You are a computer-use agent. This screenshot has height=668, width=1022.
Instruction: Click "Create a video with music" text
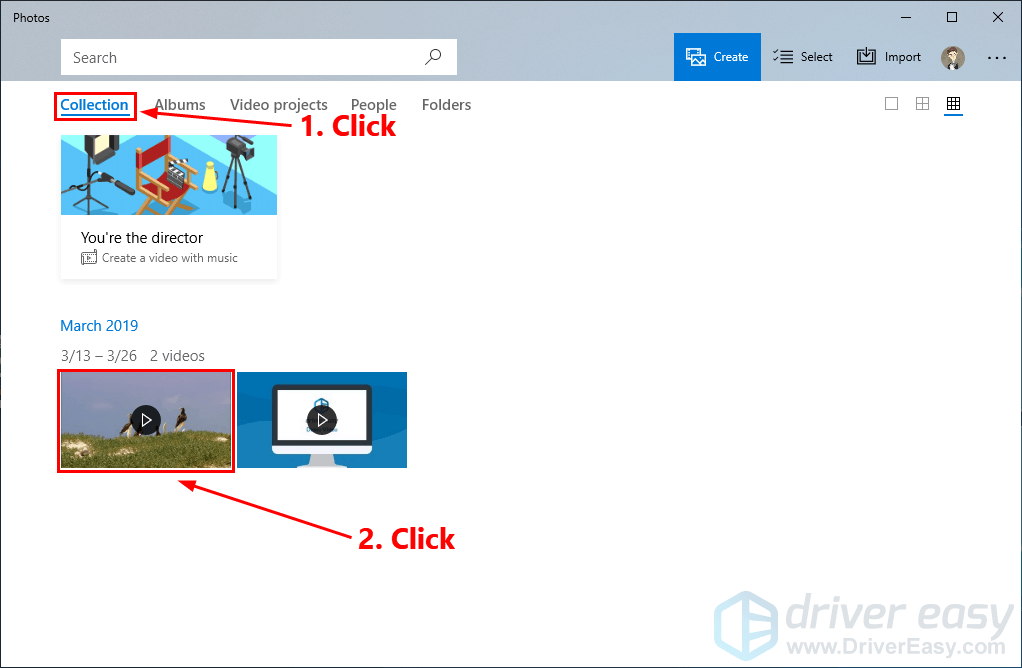169,258
